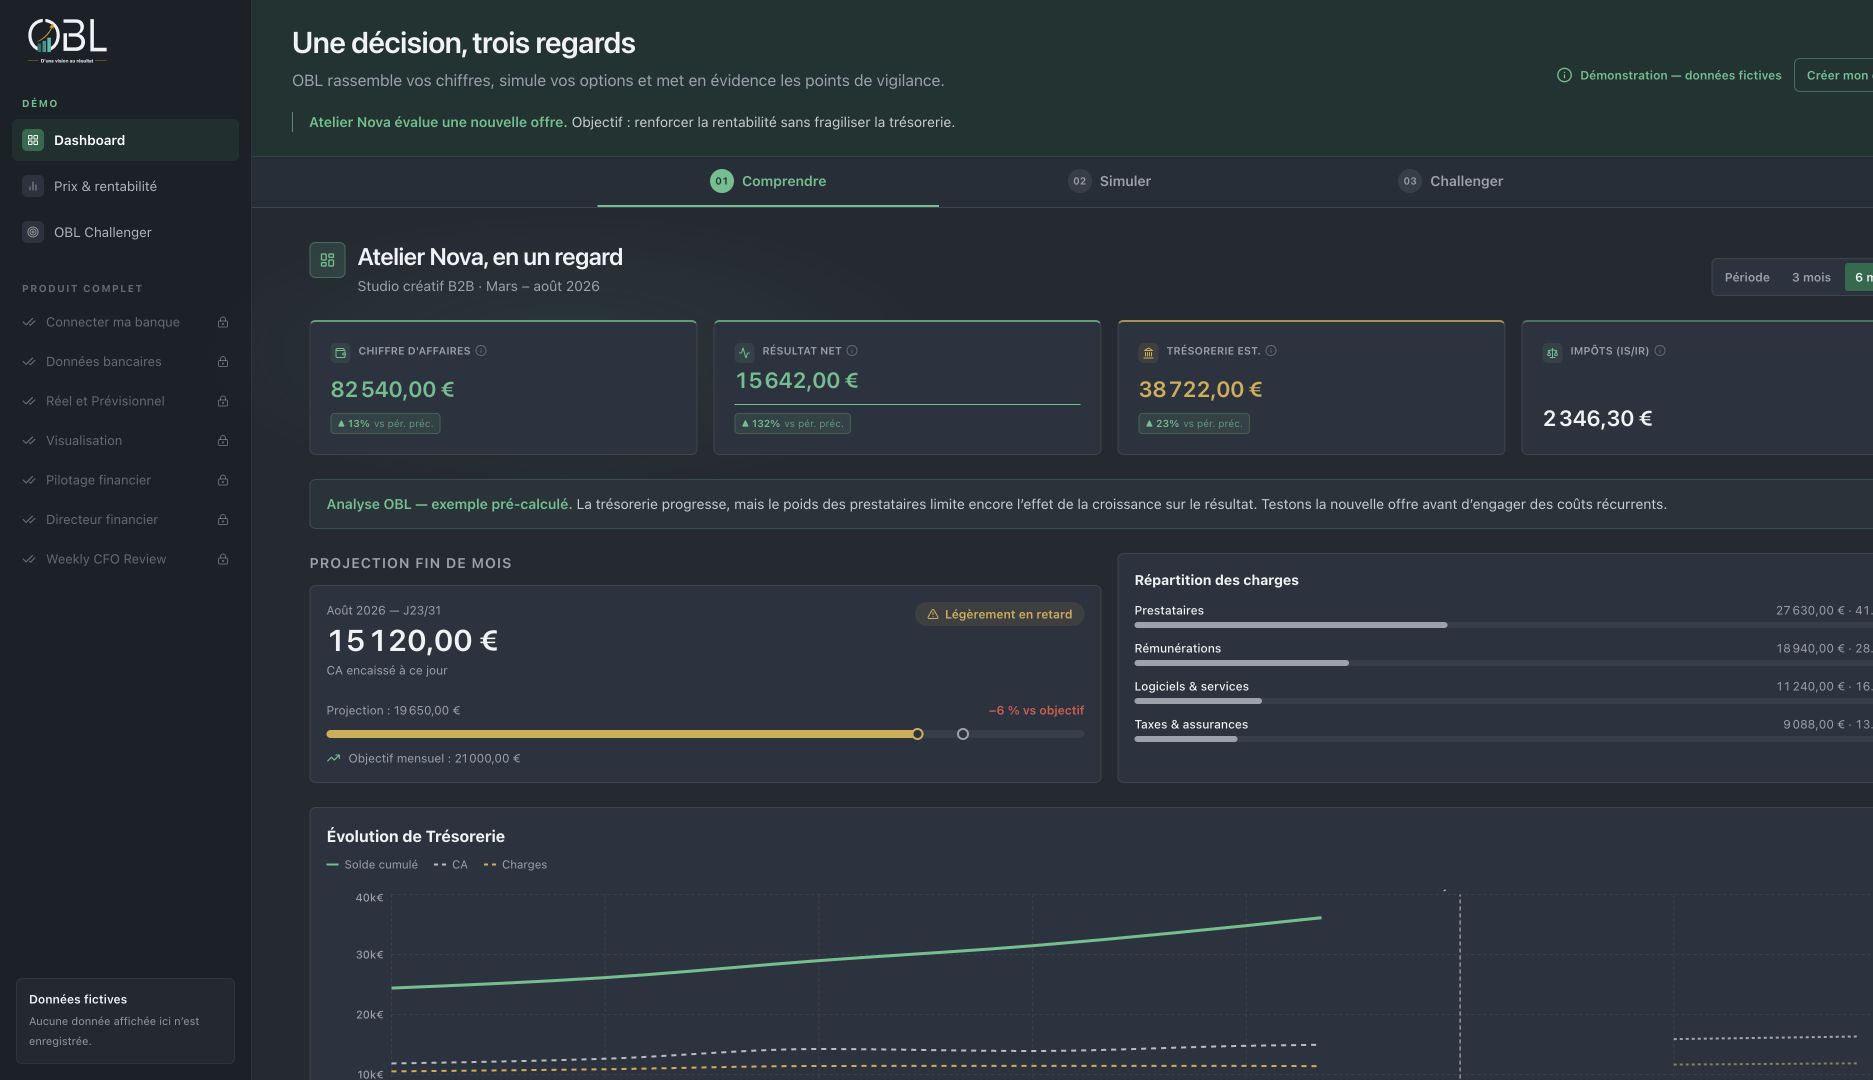The width and height of the screenshot is (1873, 1080).
Task: Open the Simuler step tab
Action: point(1109,181)
